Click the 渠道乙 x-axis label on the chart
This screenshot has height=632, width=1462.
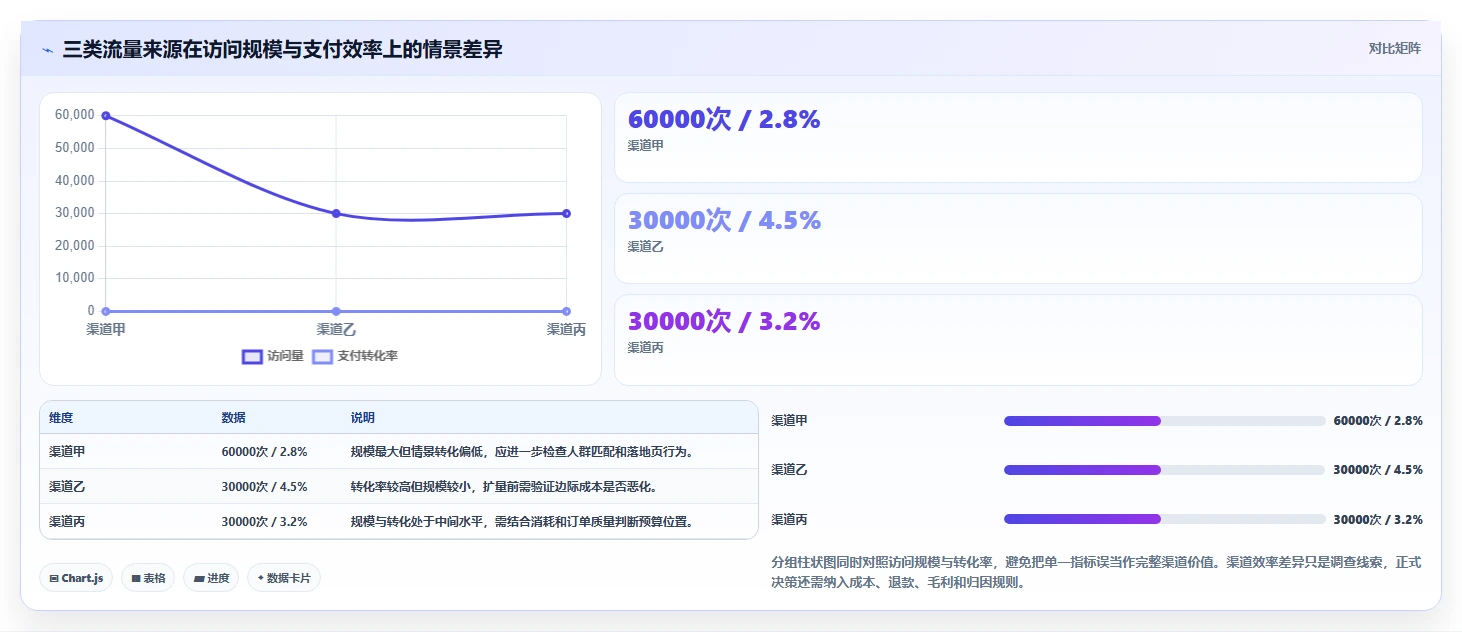336,329
